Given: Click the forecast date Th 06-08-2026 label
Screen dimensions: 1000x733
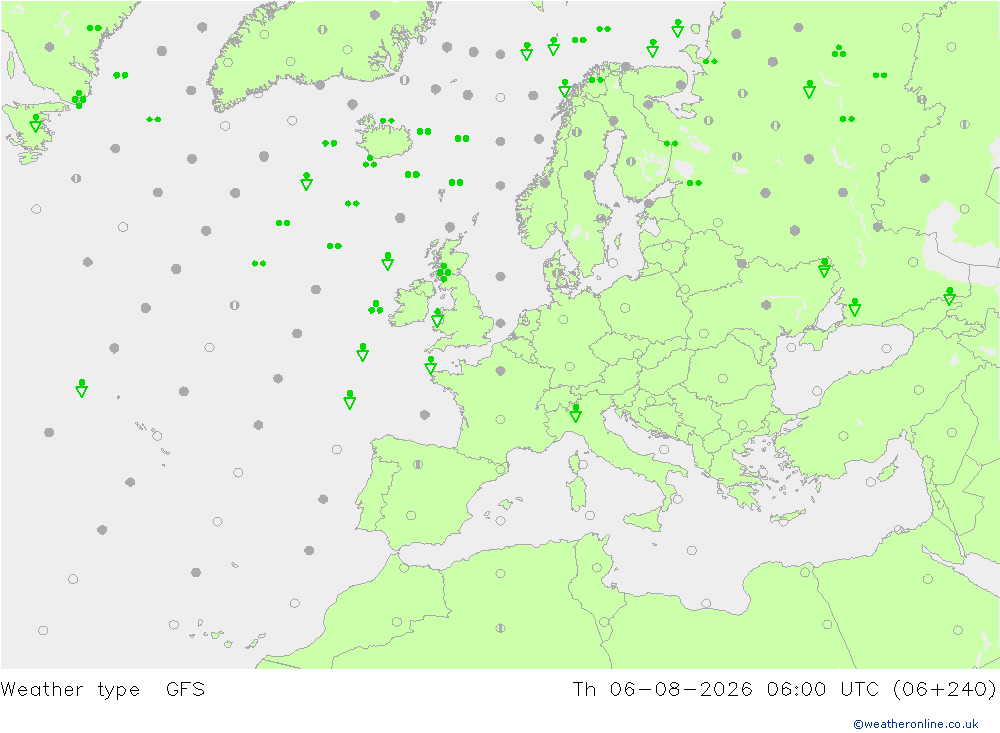Looking at the screenshot, I should [x=663, y=690].
